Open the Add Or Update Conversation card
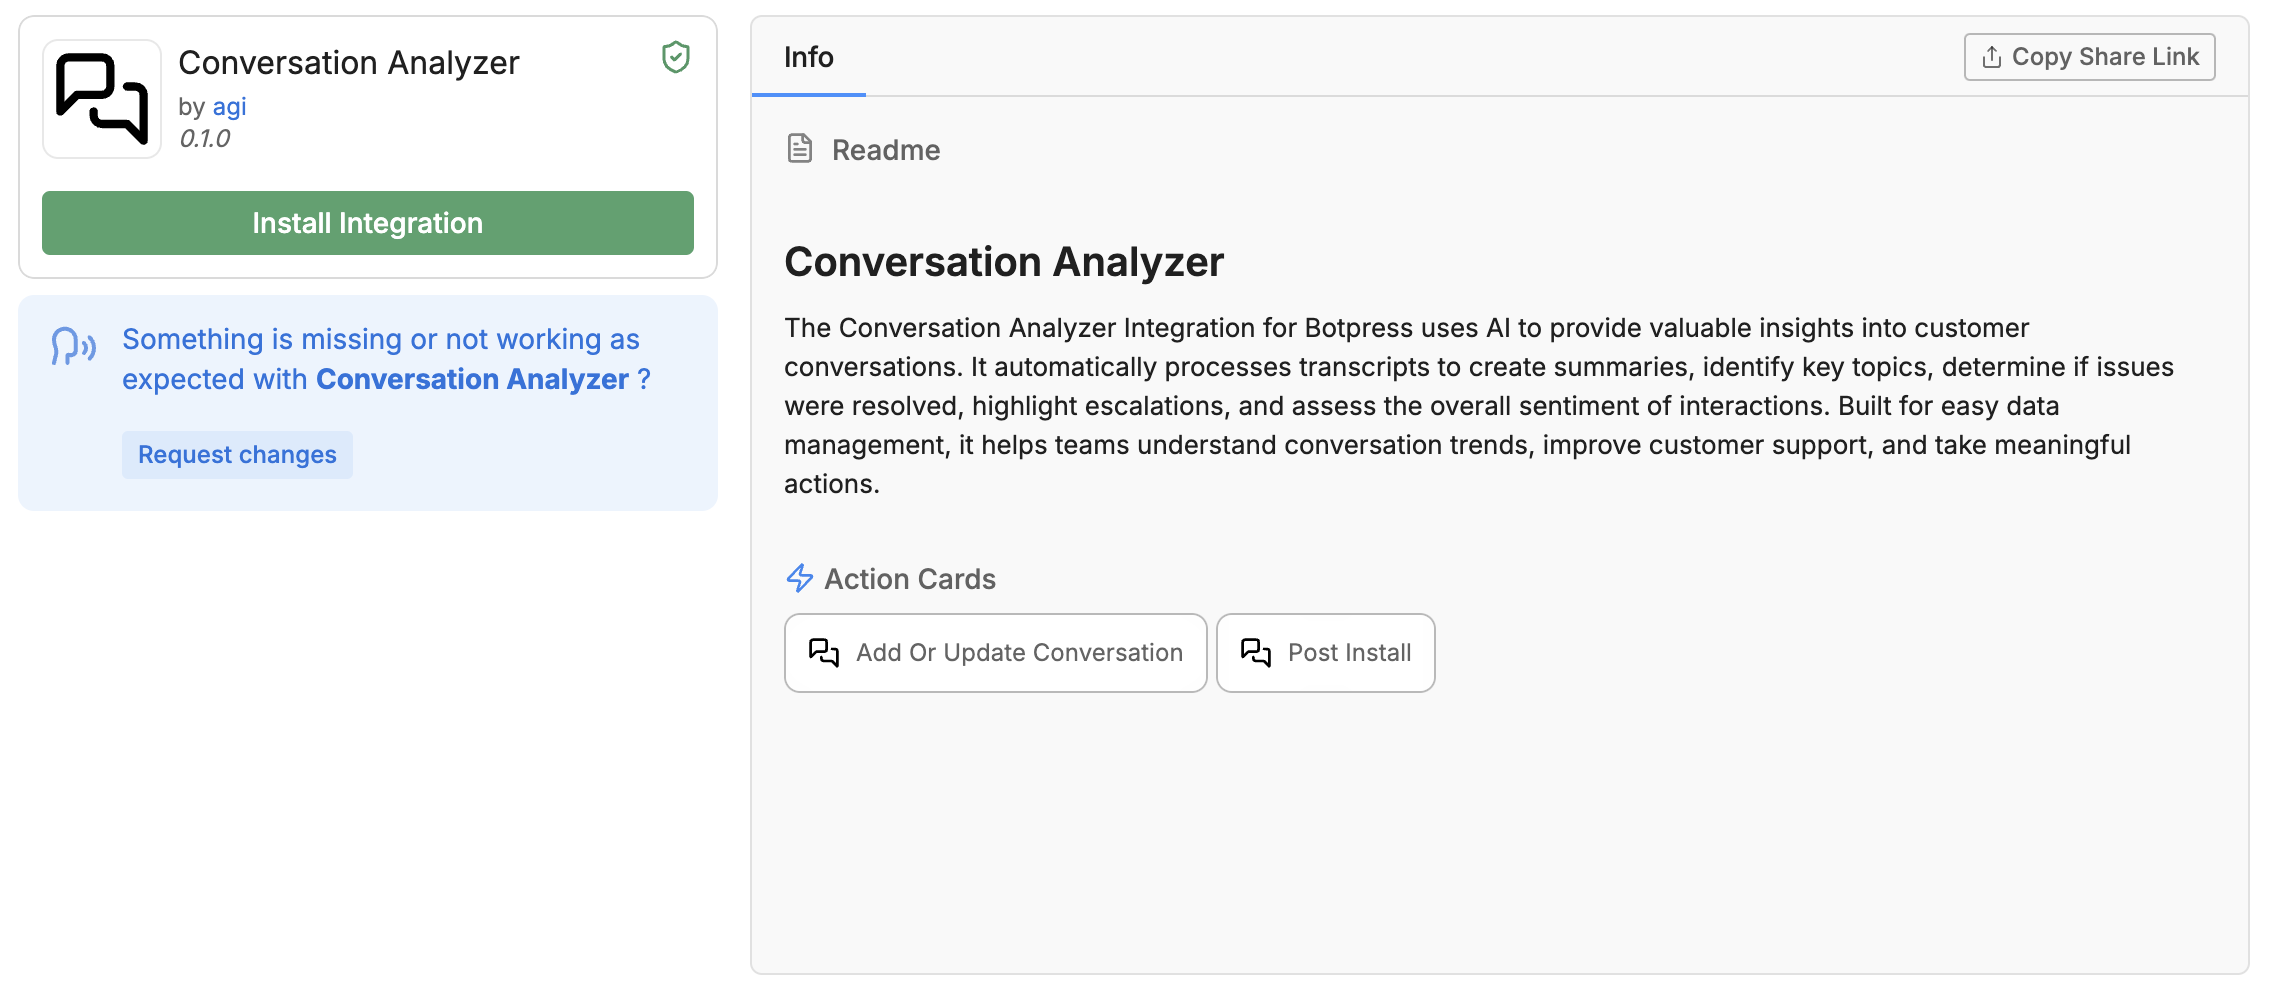2274x1006 pixels. pyautogui.click(x=995, y=653)
